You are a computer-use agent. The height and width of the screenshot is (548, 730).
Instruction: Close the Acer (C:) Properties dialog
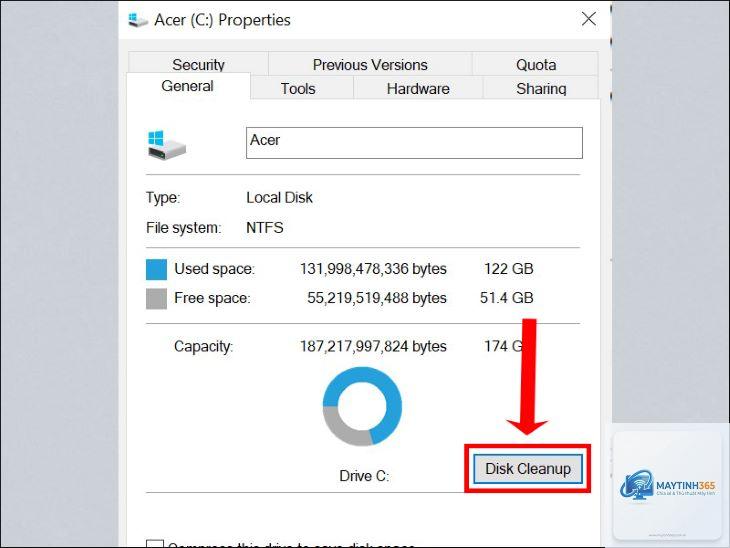[589, 19]
